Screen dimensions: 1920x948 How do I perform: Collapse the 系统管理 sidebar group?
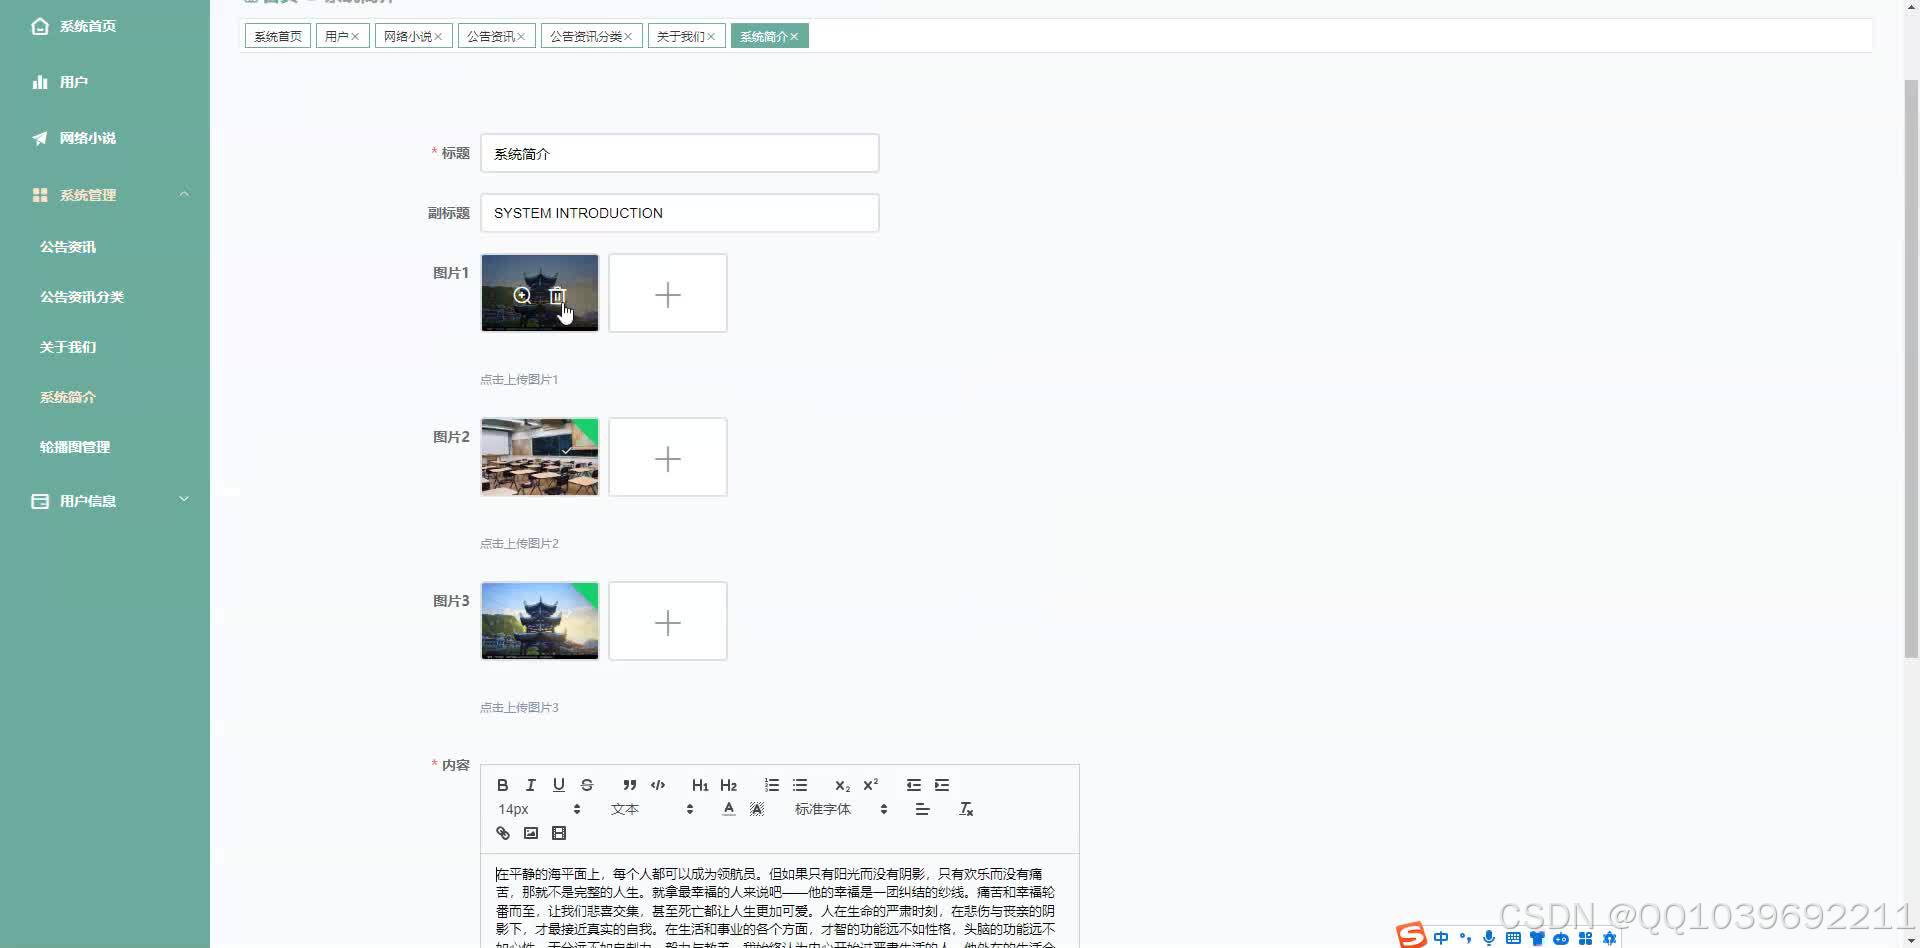(x=105, y=195)
